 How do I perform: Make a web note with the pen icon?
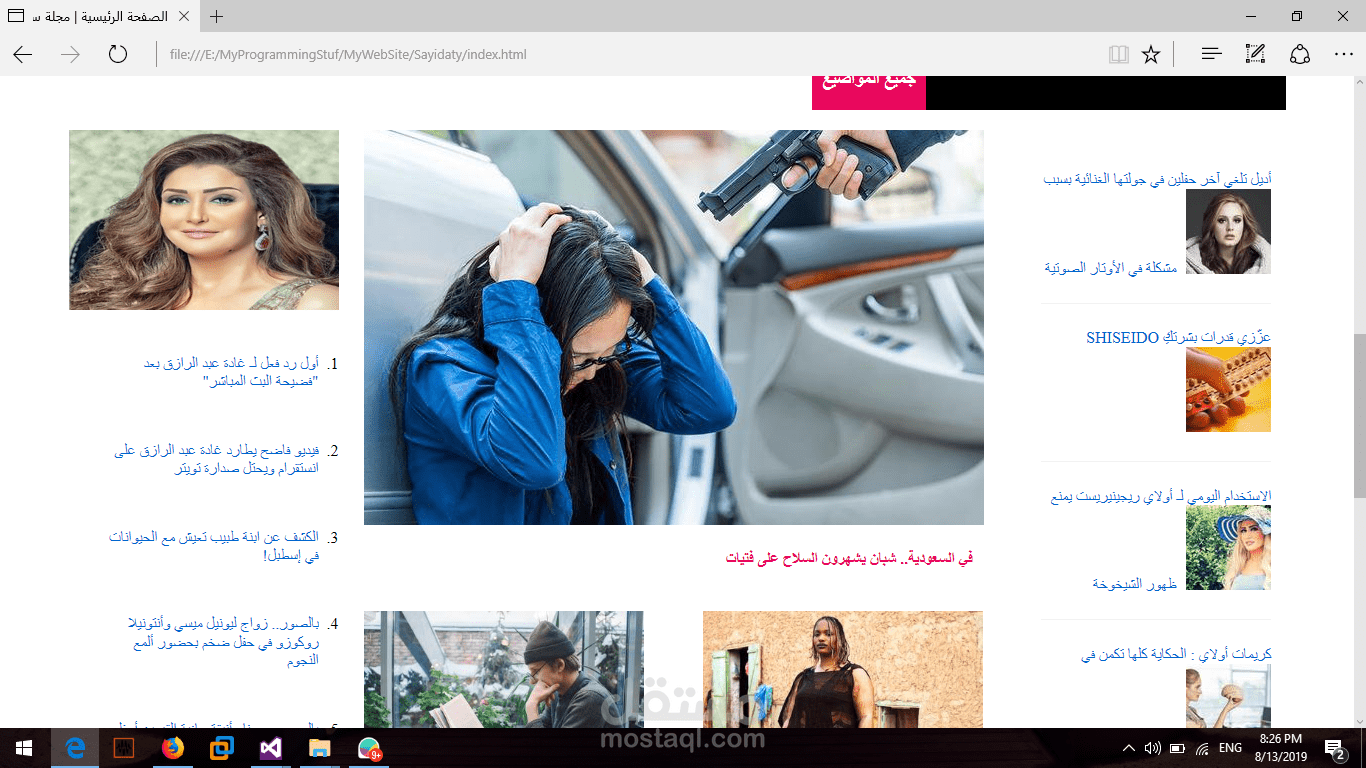coord(1255,54)
